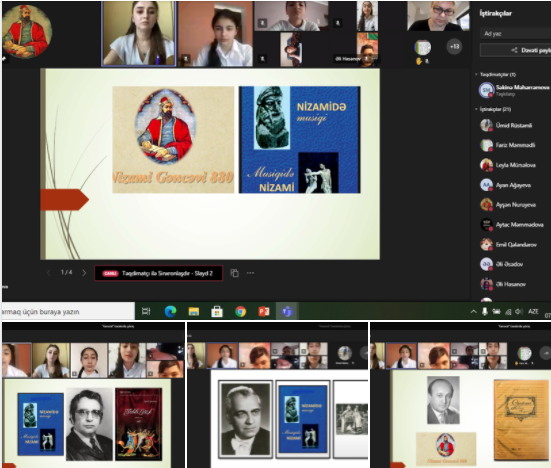Click the volume speaker icon in system tray

click(519, 312)
